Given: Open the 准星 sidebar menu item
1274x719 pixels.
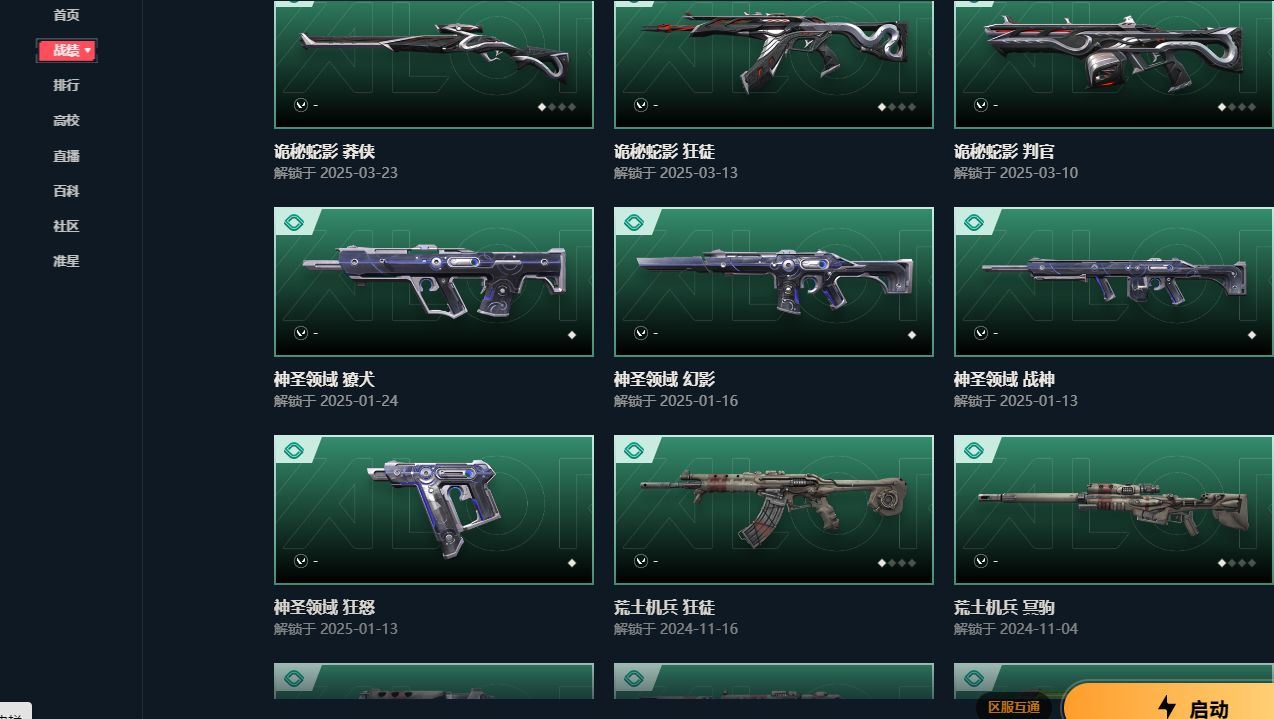Looking at the screenshot, I should coord(66,261).
